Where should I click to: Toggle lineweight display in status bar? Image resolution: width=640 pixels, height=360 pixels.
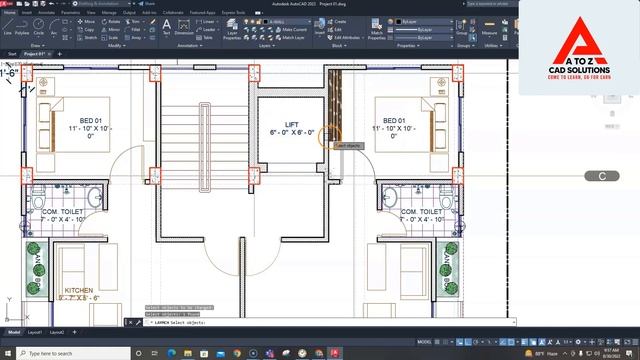[525, 342]
